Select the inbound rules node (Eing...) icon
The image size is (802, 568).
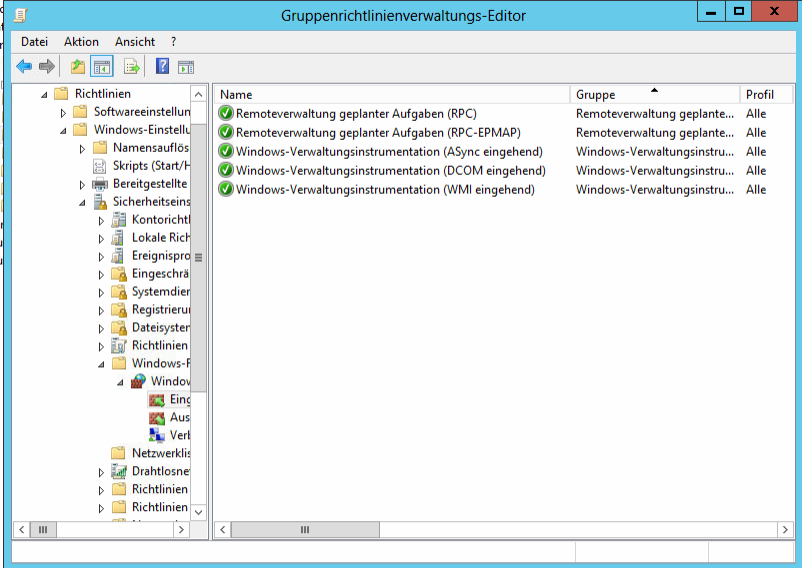(157, 399)
